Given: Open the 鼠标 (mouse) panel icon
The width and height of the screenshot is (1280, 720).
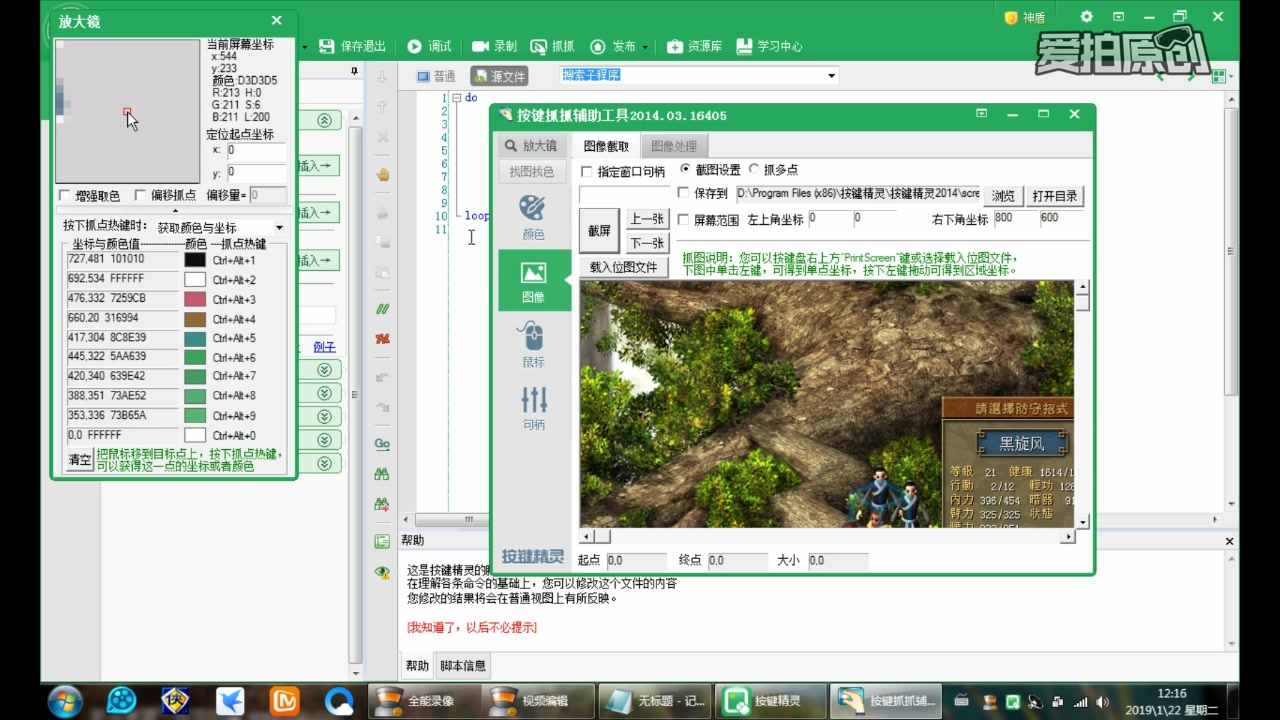Looking at the screenshot, I should point(534,344).
